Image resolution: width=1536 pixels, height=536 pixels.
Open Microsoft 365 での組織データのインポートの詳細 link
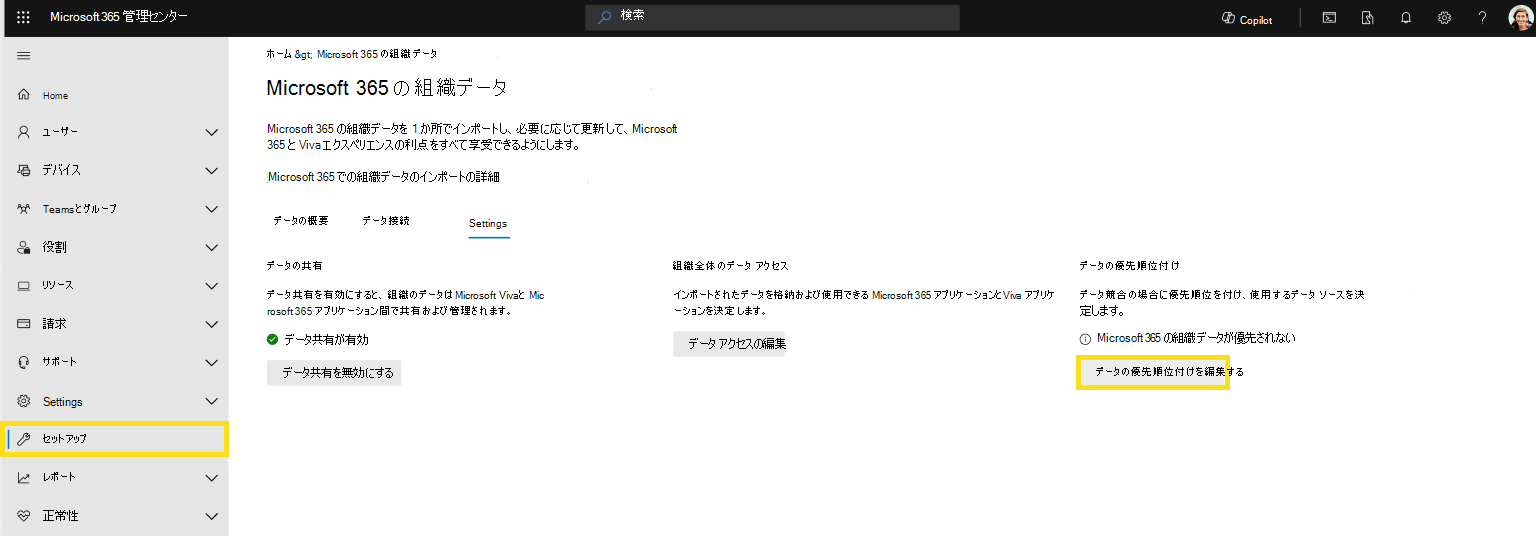click(383, 177)
